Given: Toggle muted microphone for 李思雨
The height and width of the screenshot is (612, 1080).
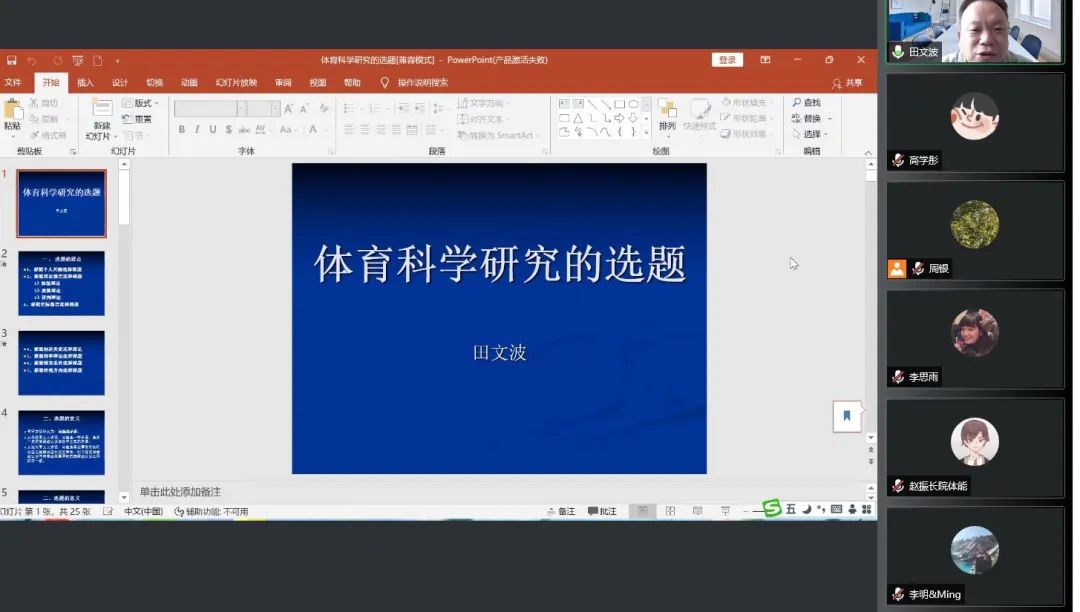Looking at the screenshot, I should (899, 377).
